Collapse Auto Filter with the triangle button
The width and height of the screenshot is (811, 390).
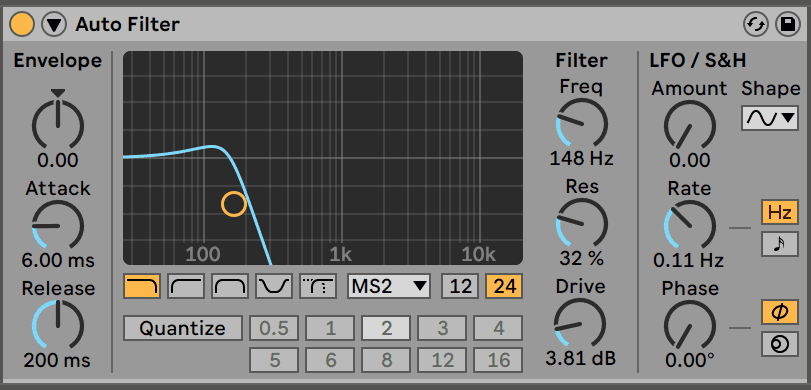(x=54, y=24)
